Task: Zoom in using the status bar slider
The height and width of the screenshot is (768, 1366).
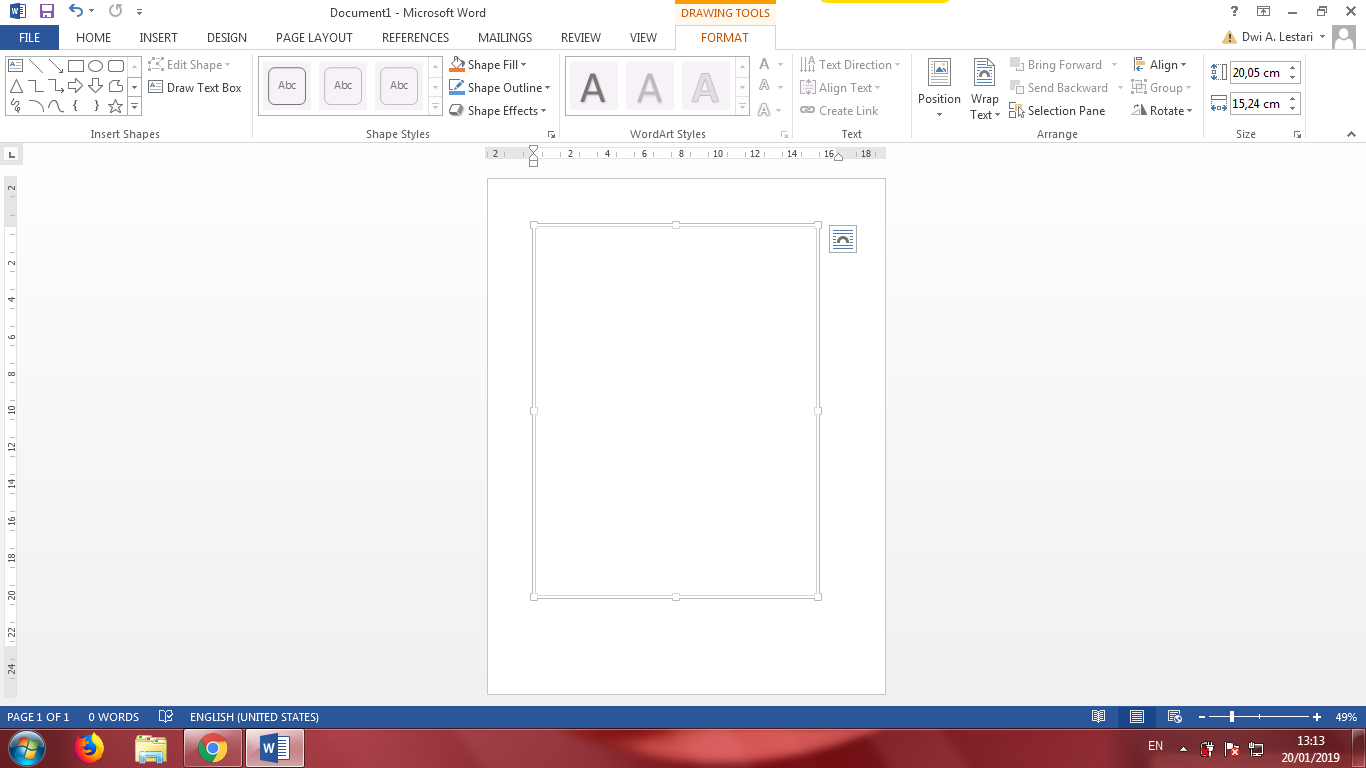Action: pos(1318,717)
